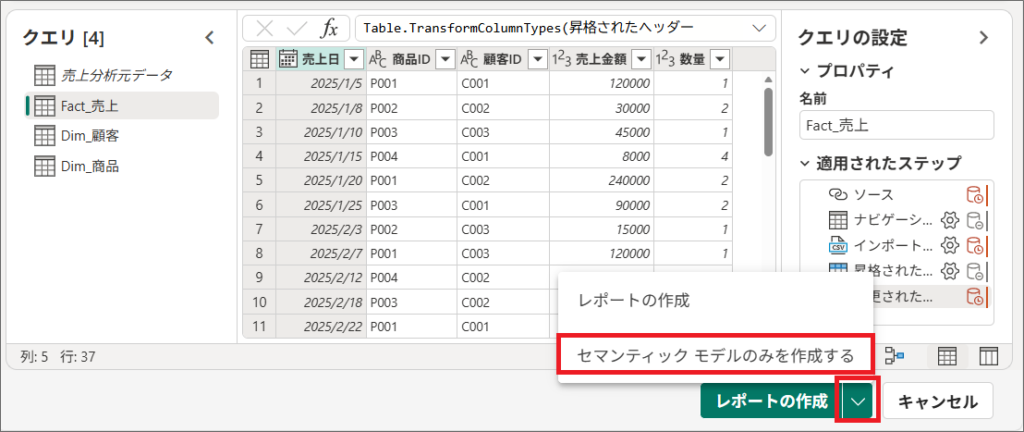
Task: Click the table options icon in grid corner
Action: [258, 59]
